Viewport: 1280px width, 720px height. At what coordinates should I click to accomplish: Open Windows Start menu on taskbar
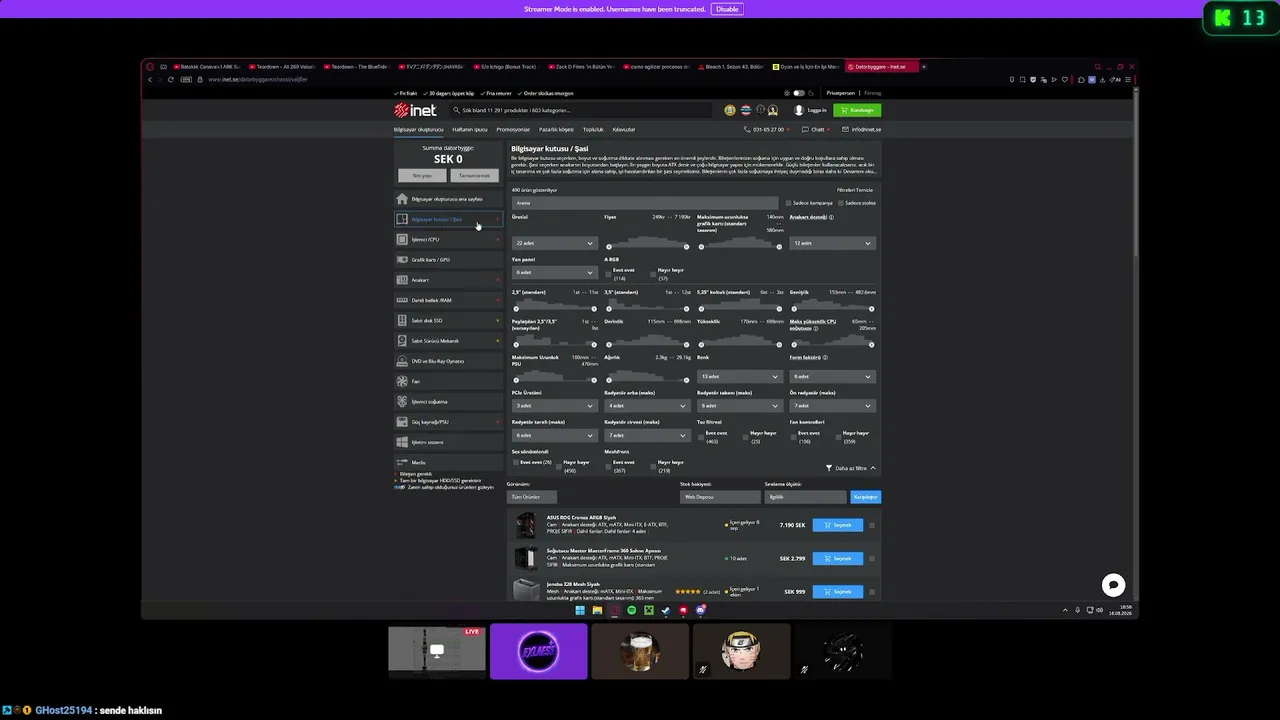tap(580, 611)
